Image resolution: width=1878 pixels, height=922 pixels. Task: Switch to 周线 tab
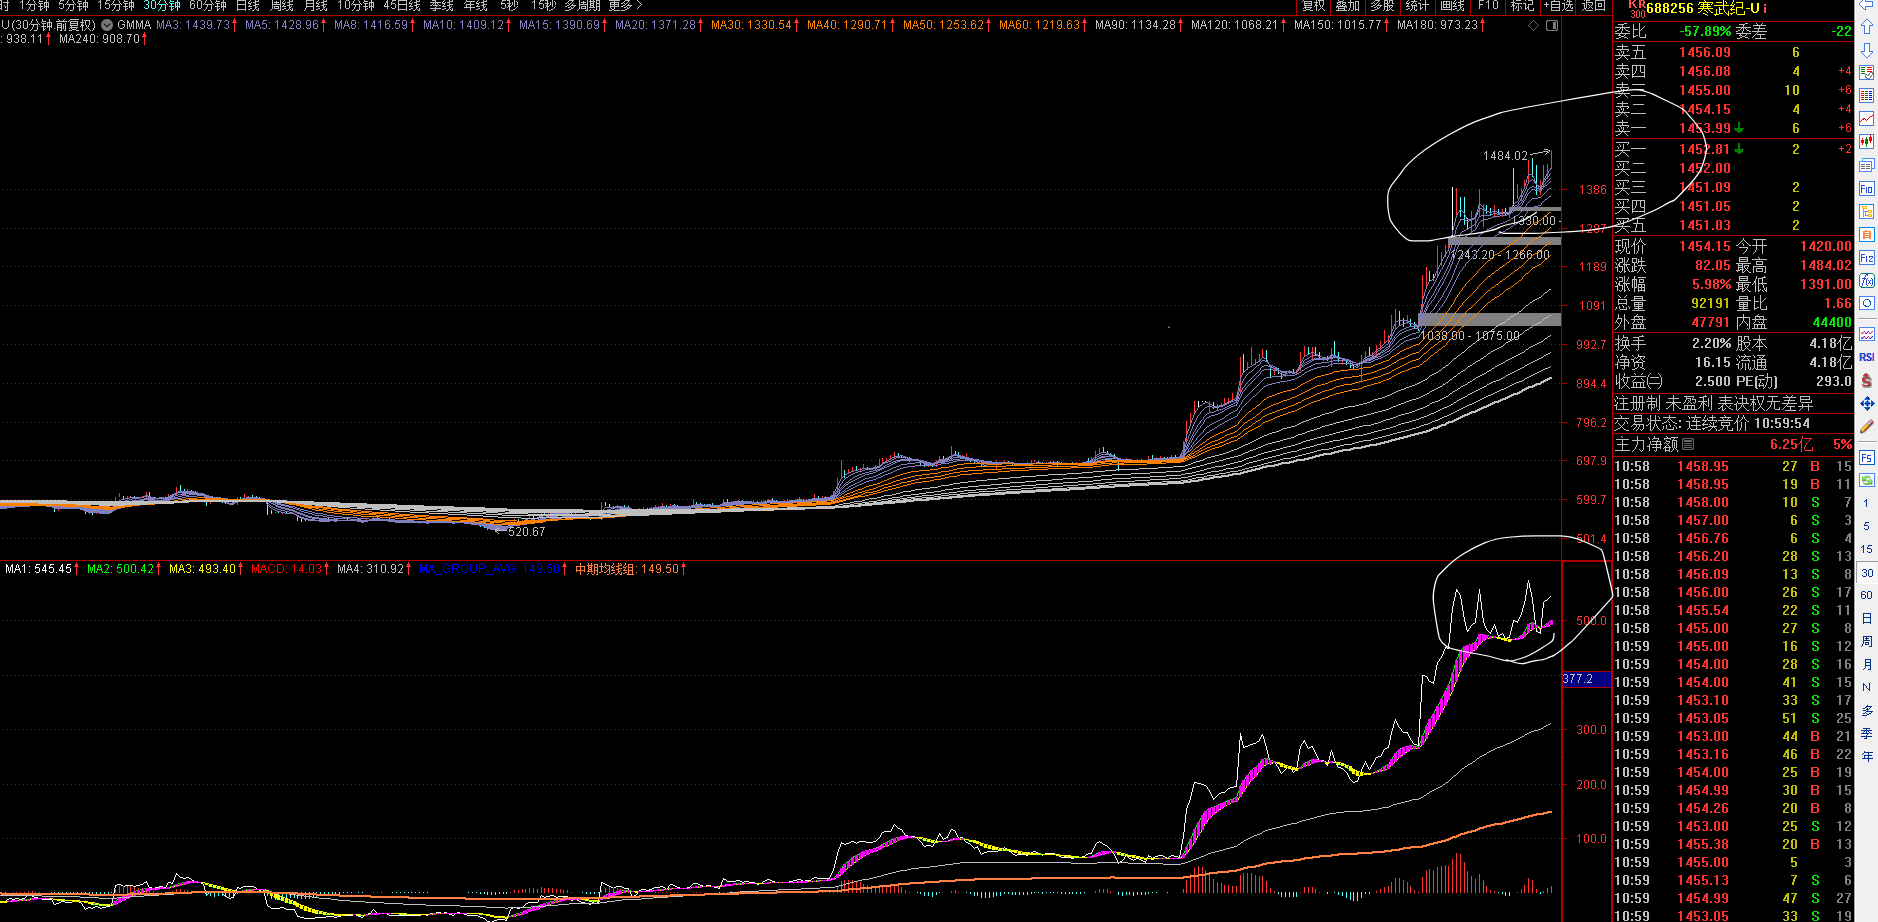click(282, 6)
